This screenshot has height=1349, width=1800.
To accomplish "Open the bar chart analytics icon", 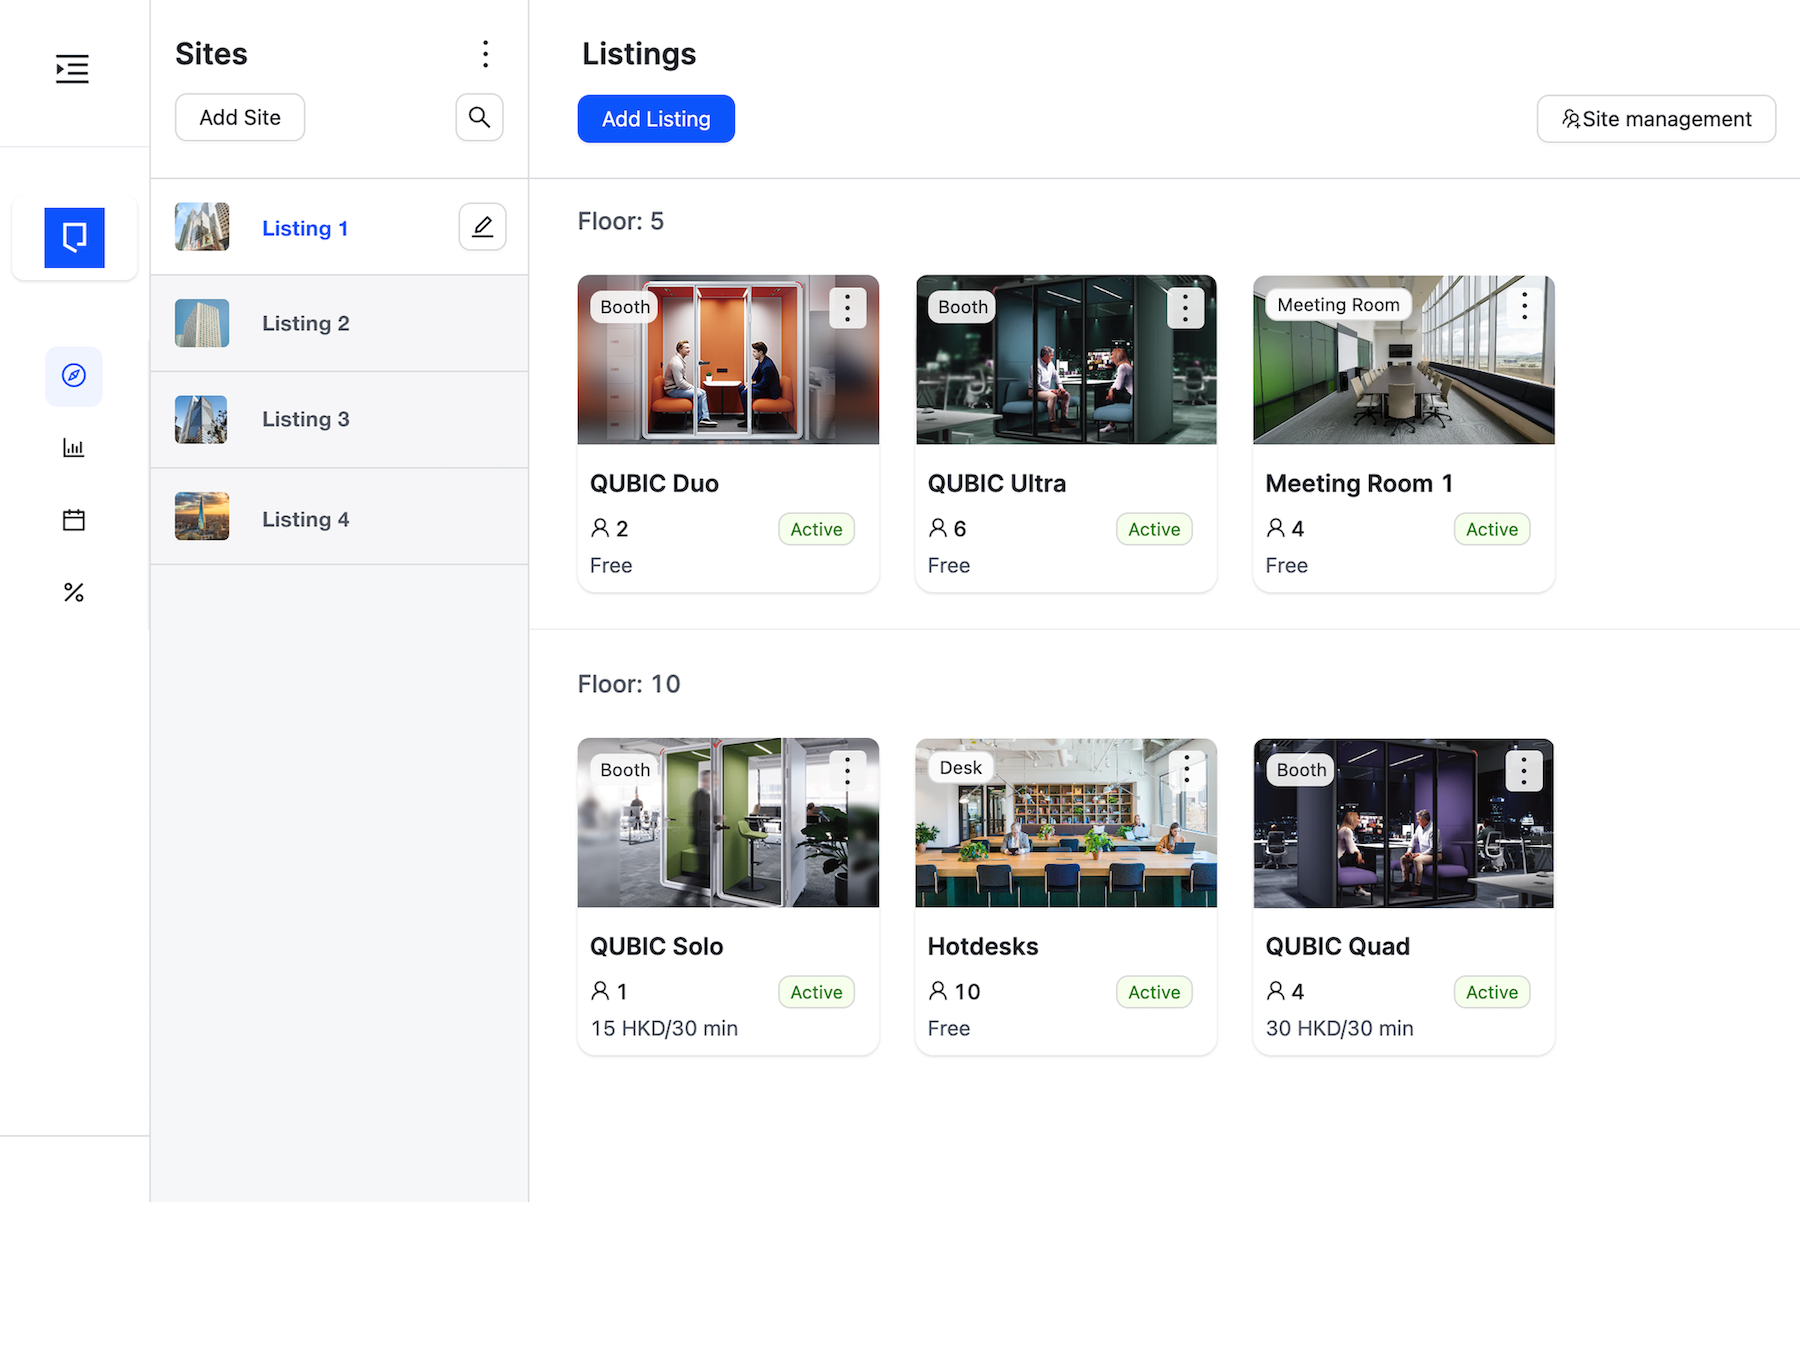I will coord(74,448).
